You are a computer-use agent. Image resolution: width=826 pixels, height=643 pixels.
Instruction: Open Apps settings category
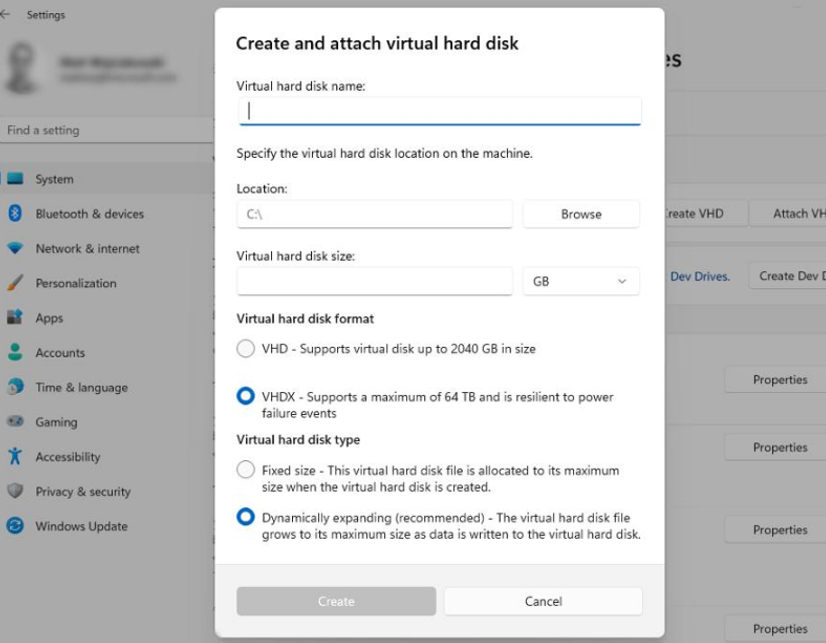click(x=107, y=318)
